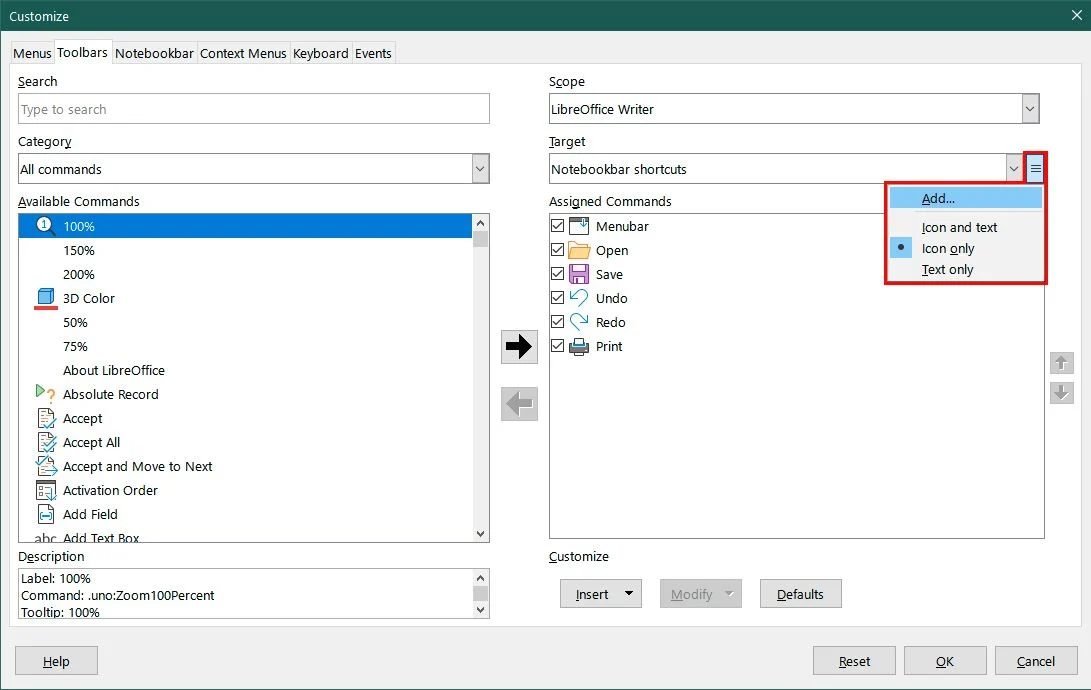Select the Accept All command icon
The image size is (1091, 690).
(46, 442)
